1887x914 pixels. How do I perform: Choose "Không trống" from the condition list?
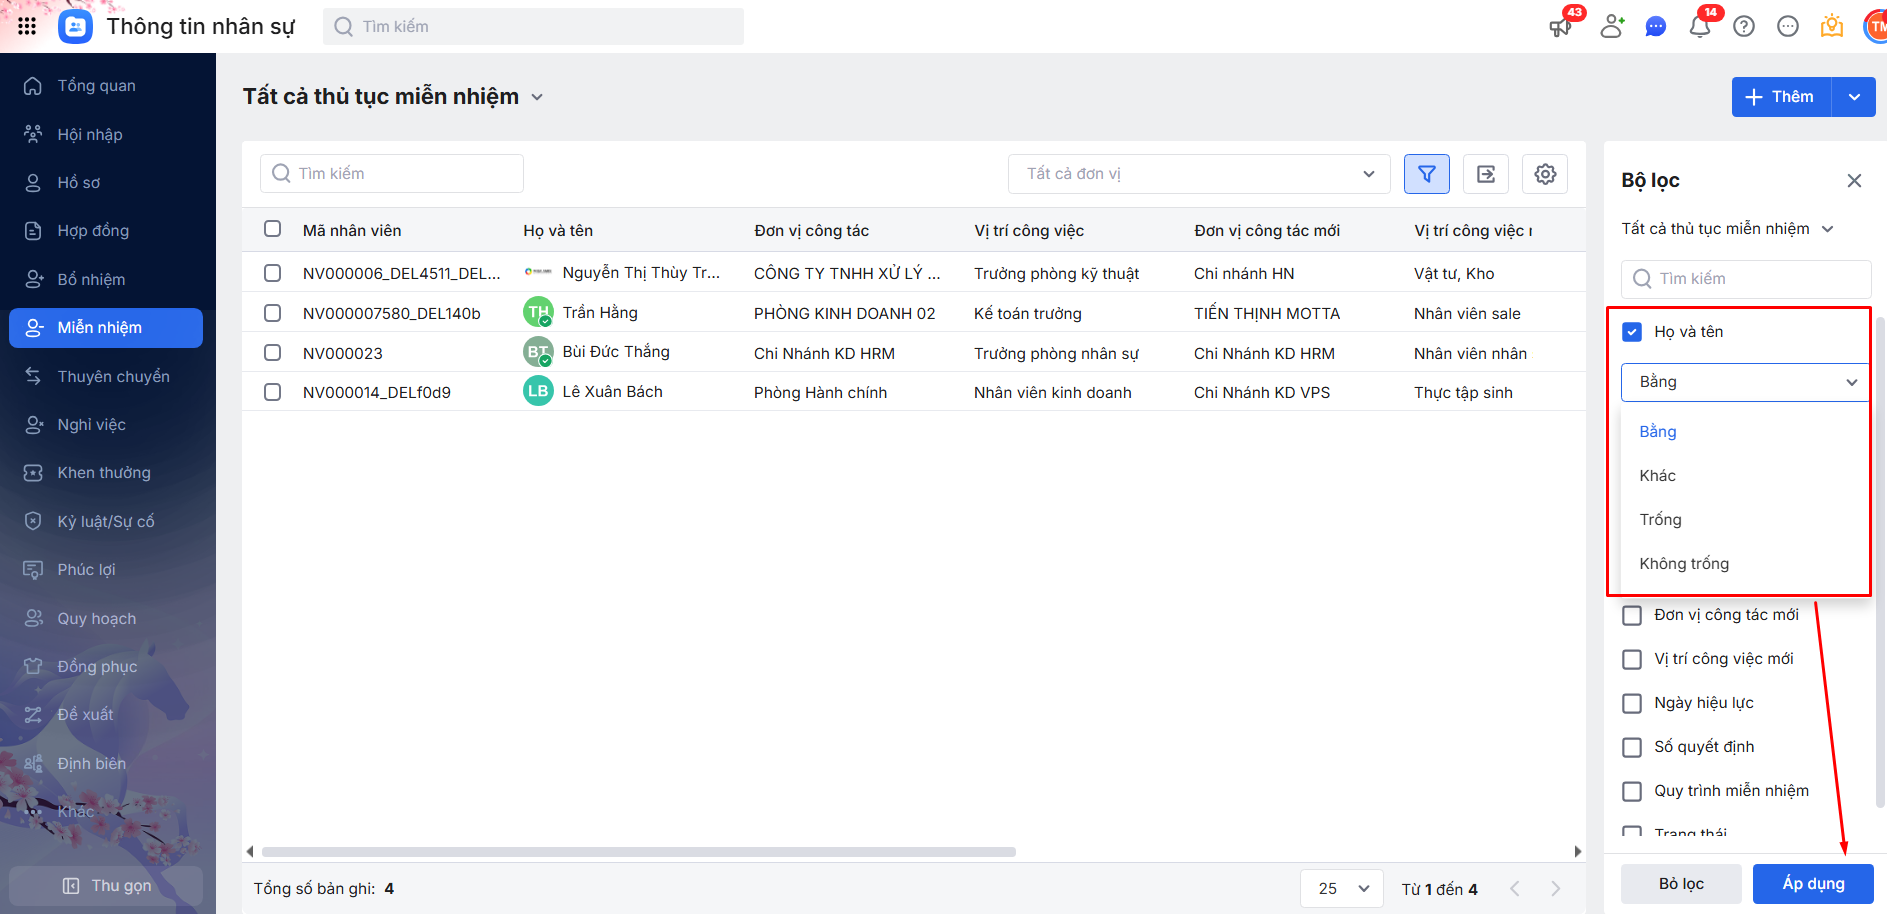pos(1683,564)
